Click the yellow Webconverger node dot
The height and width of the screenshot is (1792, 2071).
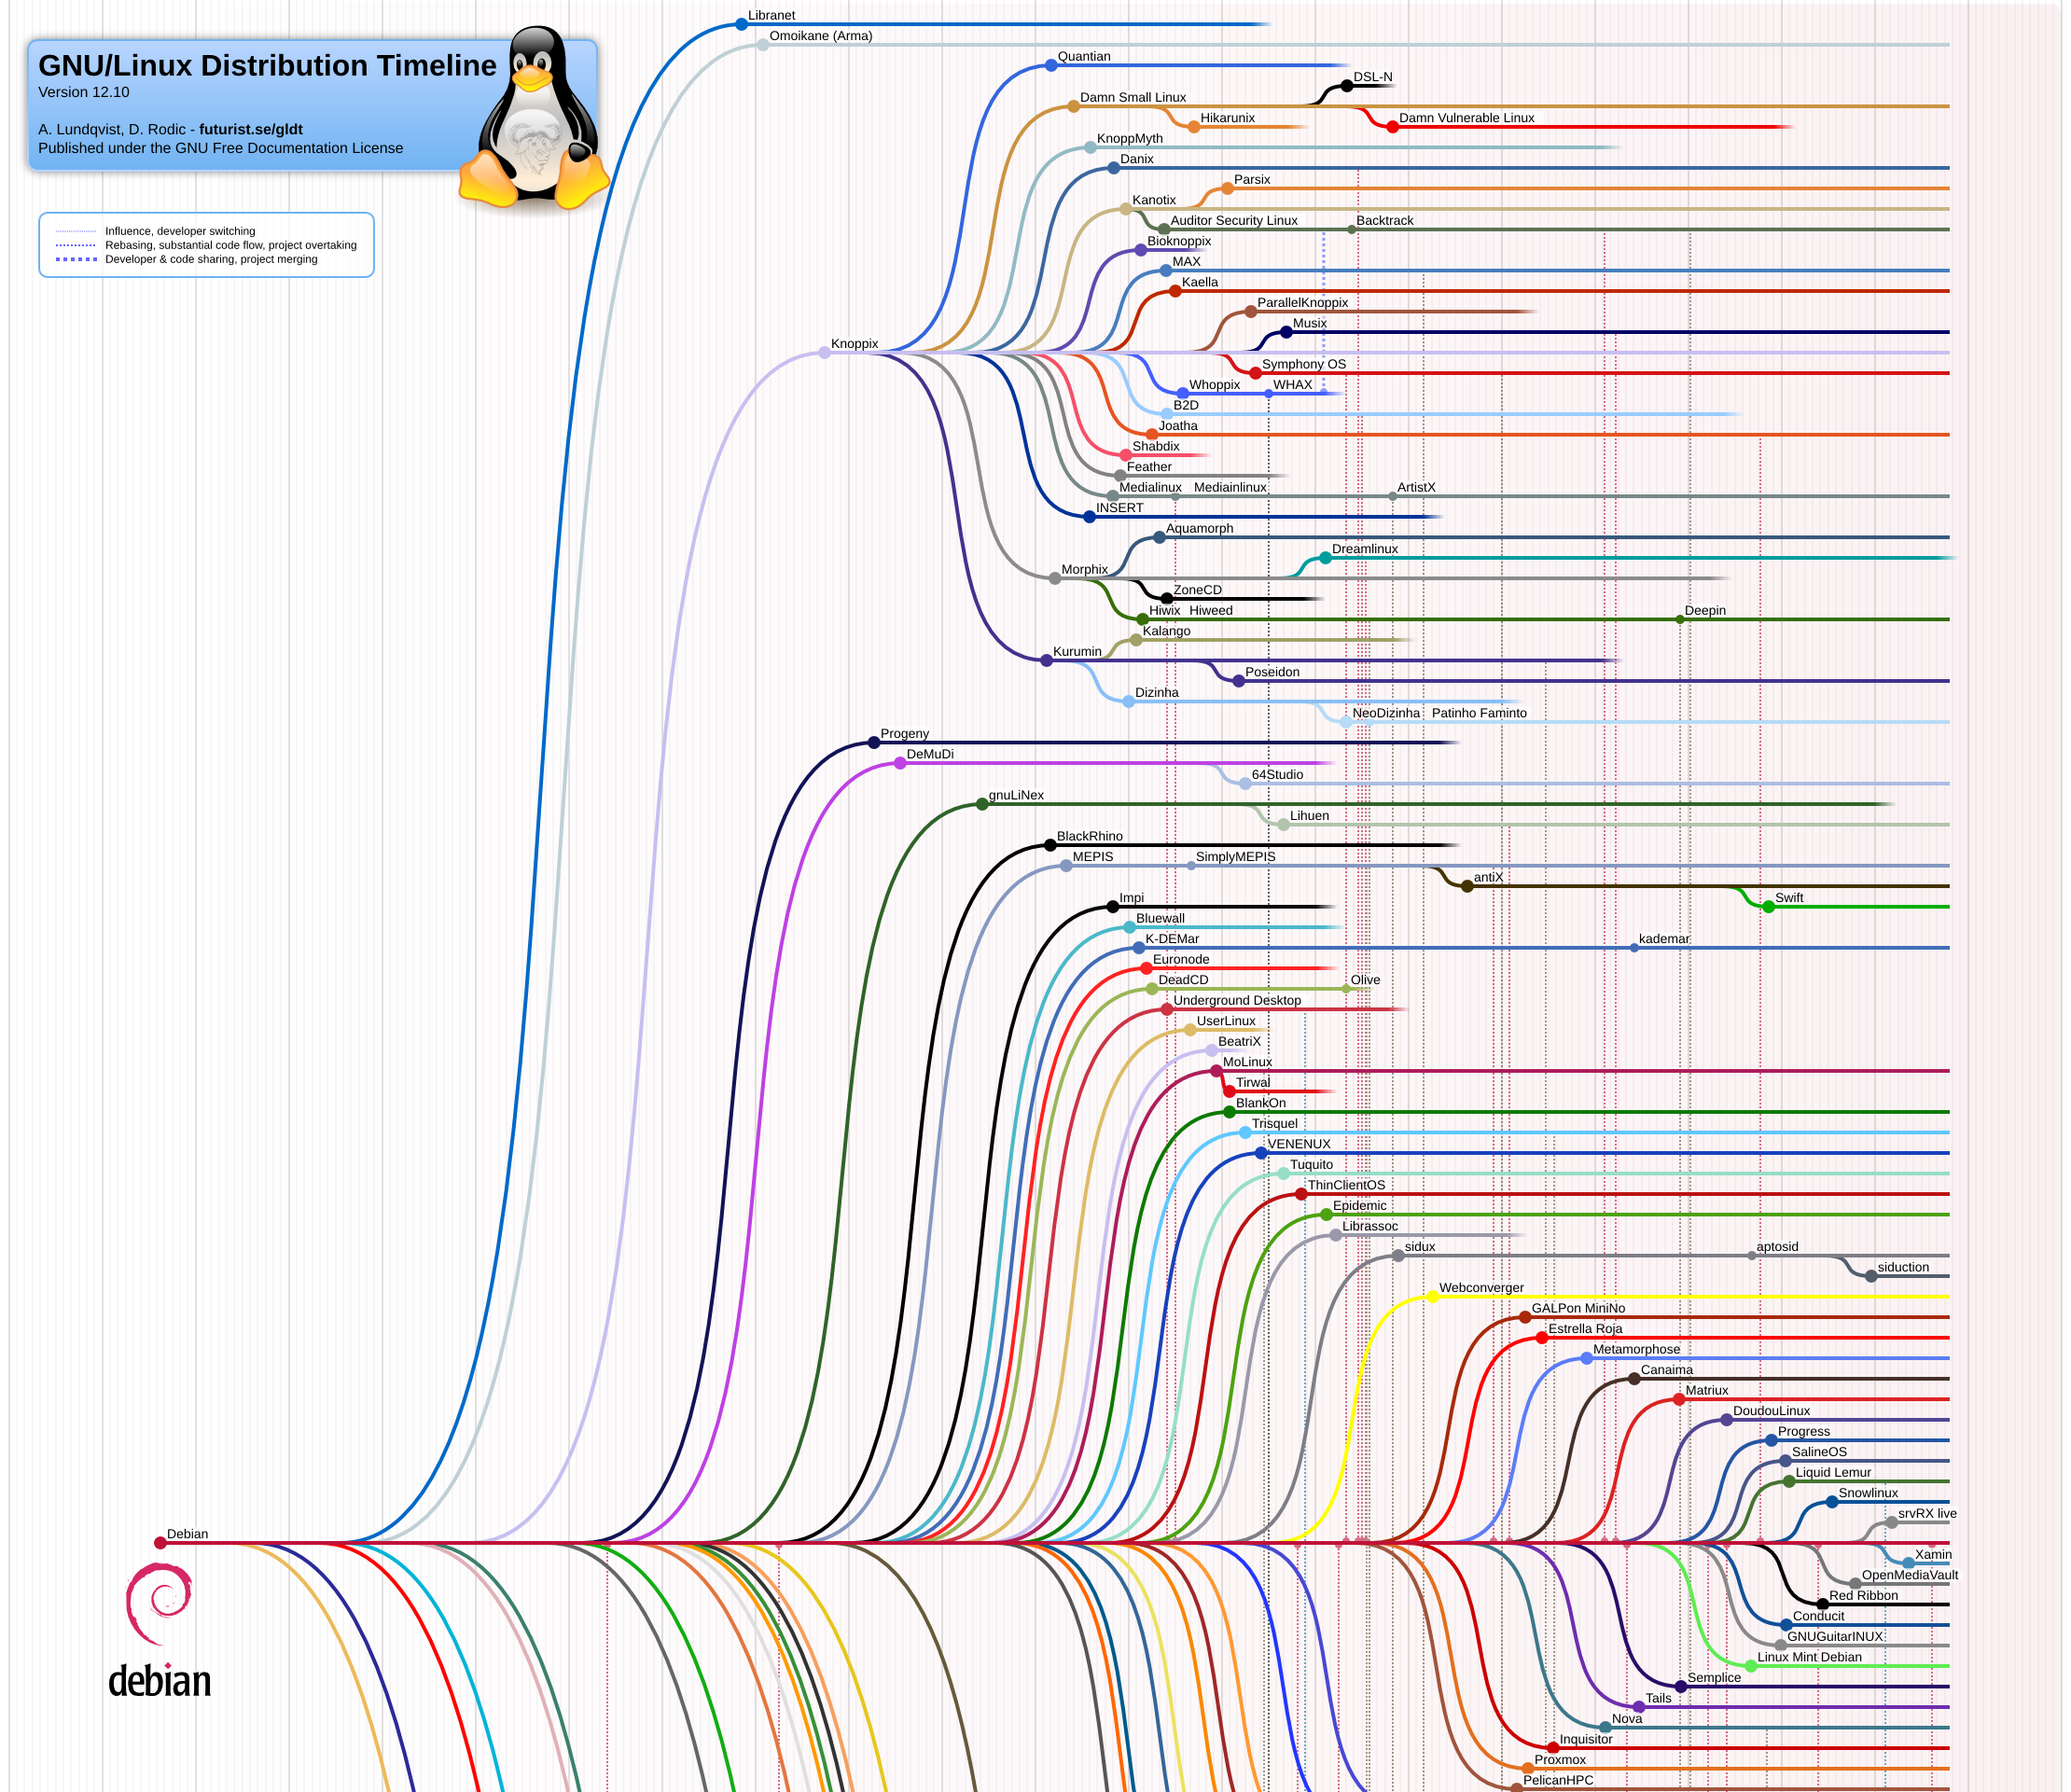click(x=1432, y=1297)
